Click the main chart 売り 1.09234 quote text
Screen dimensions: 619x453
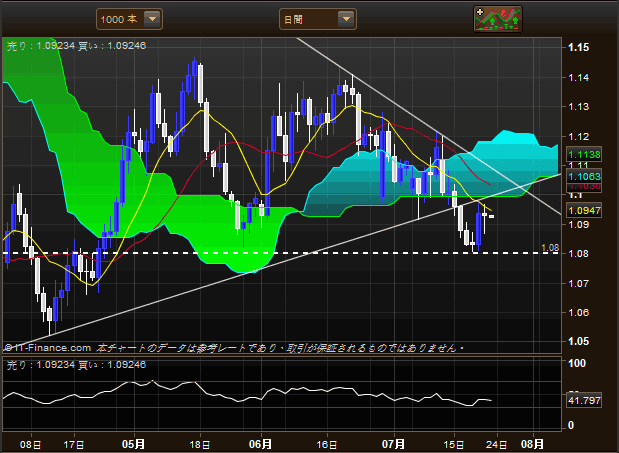coord(41,46)
